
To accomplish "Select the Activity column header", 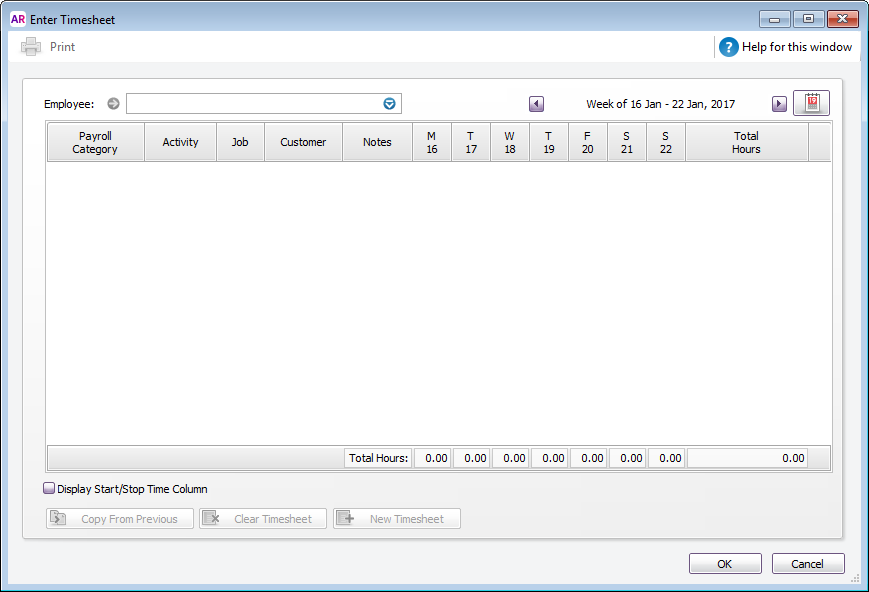I will [x=180, y=142].
